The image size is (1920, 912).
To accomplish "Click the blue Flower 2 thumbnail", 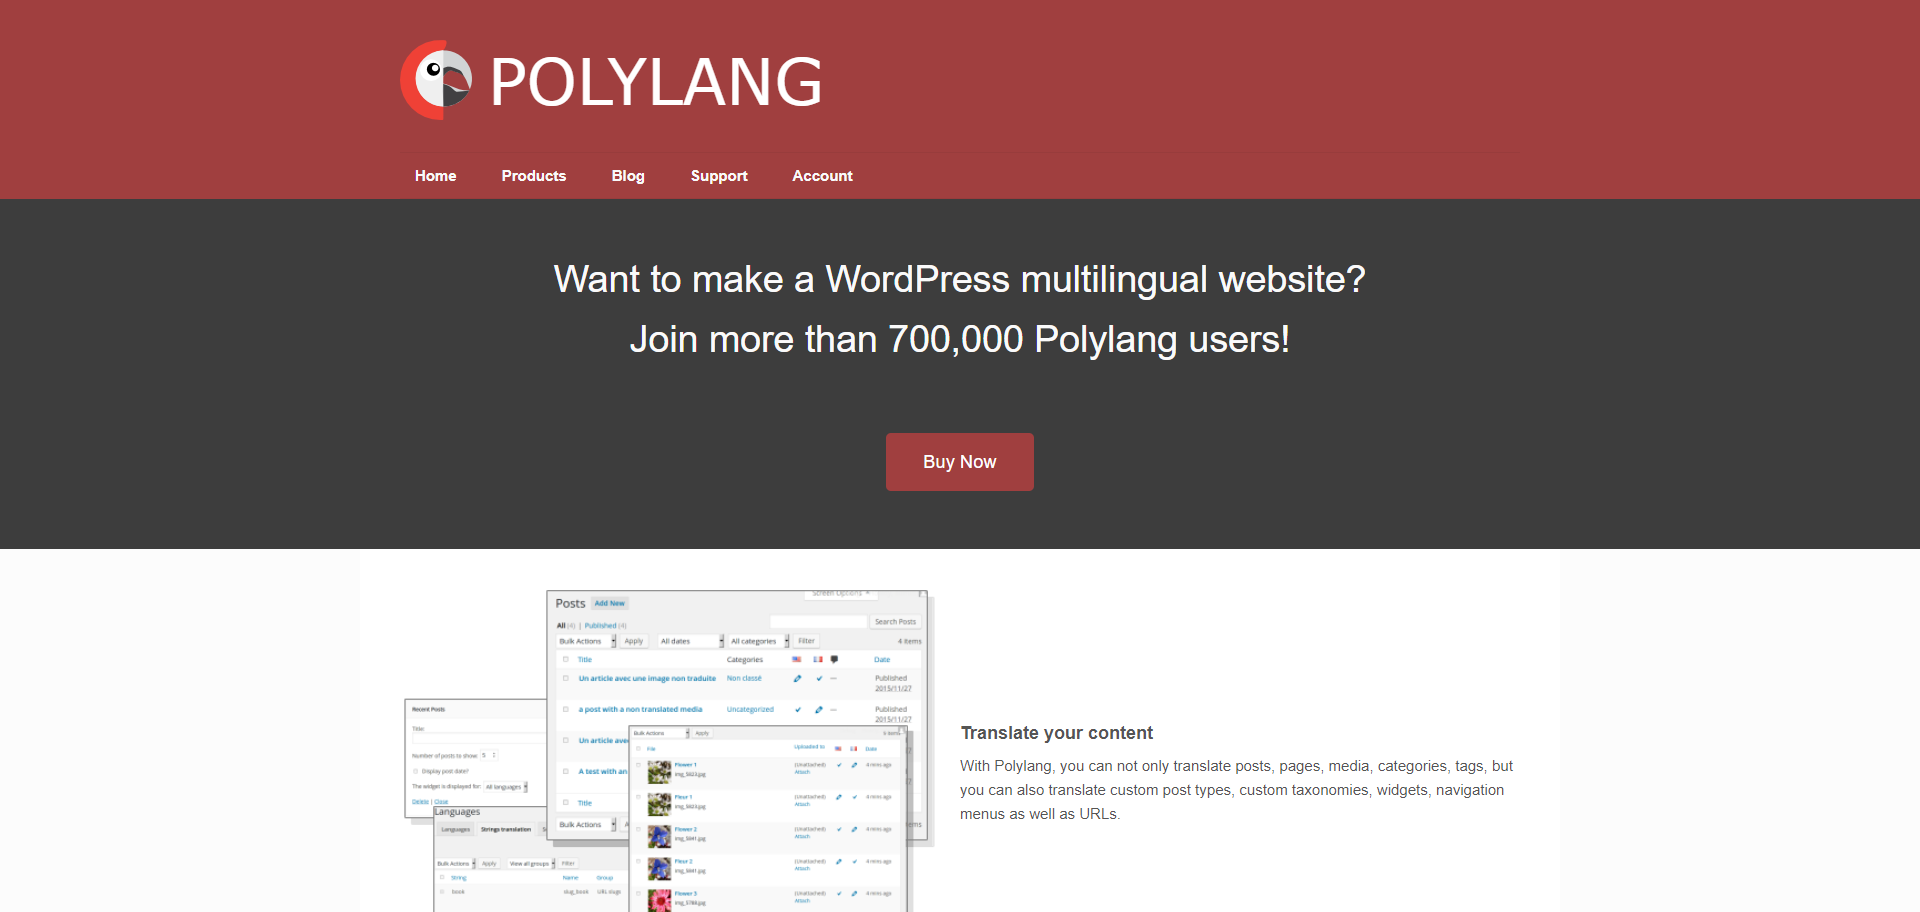I will 659,836.
